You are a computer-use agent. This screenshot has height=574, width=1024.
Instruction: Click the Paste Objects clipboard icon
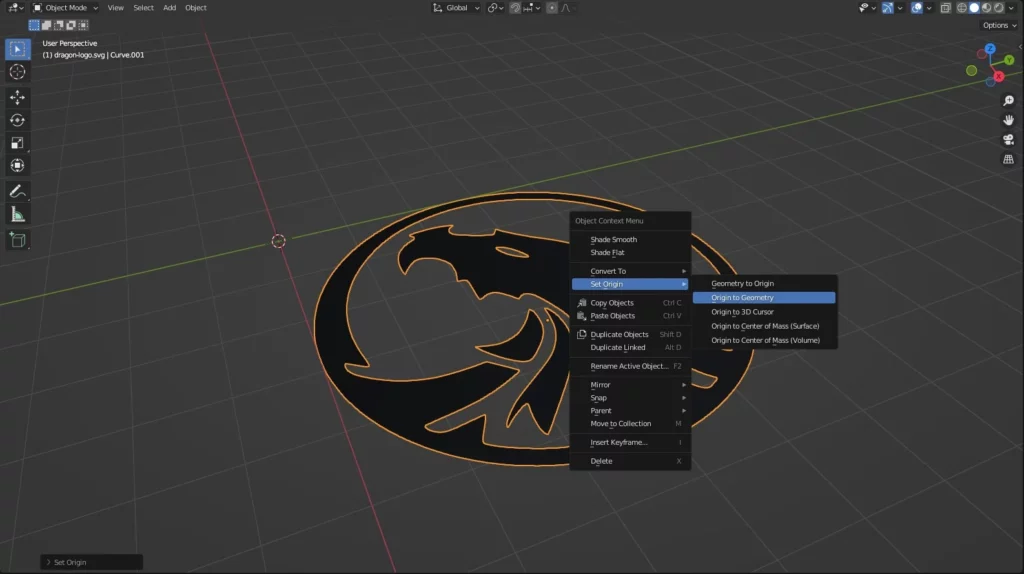(581, 315)
